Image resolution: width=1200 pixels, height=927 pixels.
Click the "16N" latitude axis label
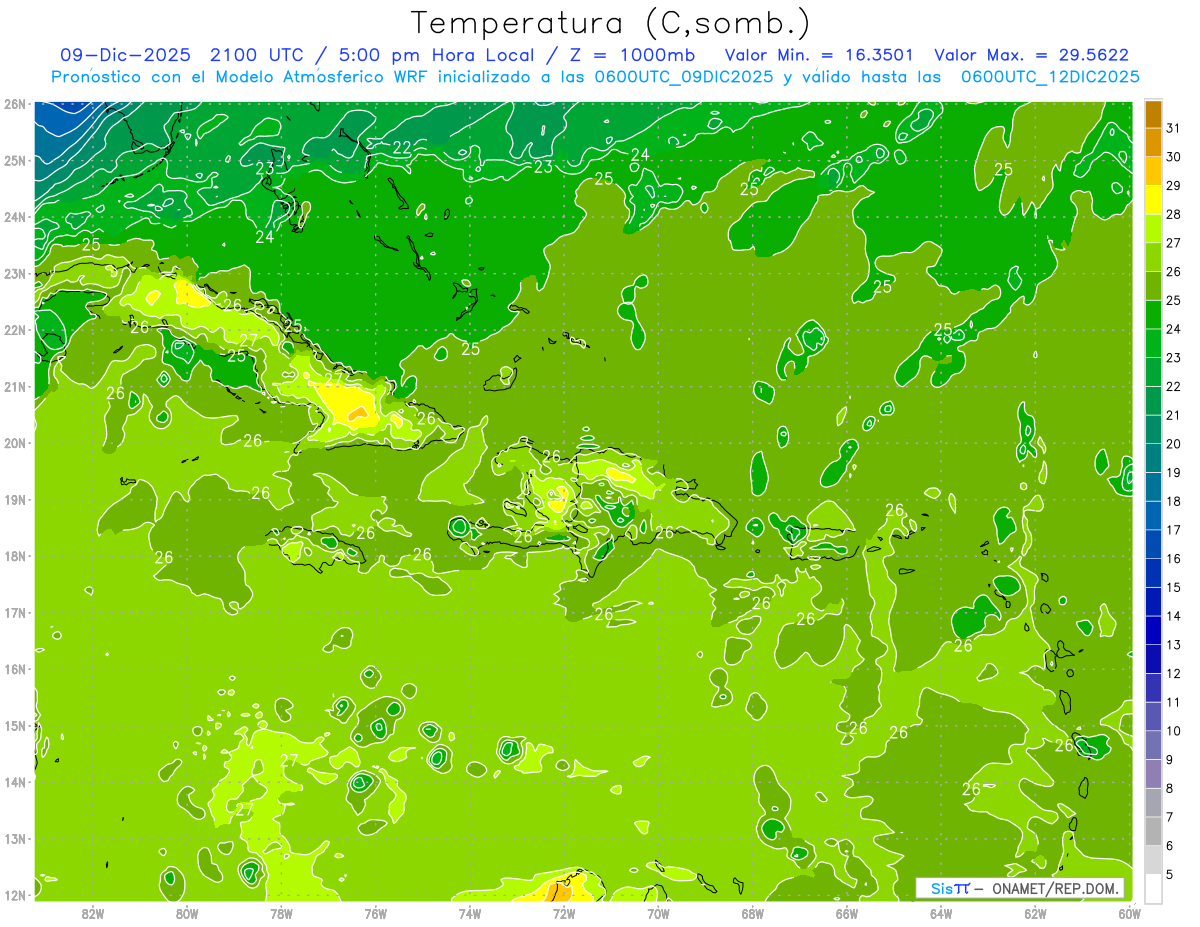(14, 669)
